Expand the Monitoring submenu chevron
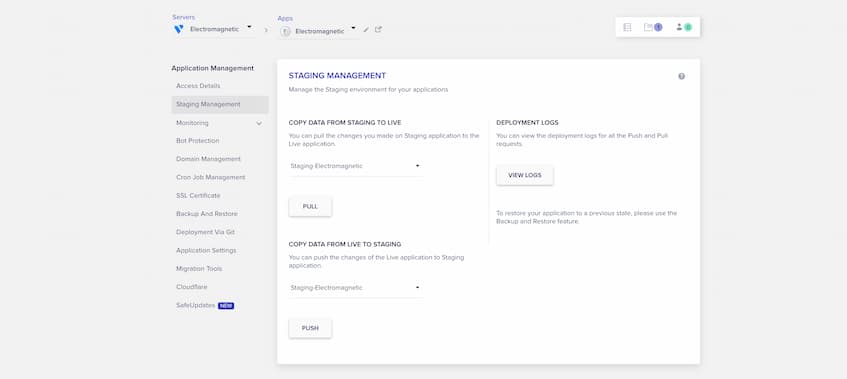Screen dimensions: 847x379 (259, 124)
